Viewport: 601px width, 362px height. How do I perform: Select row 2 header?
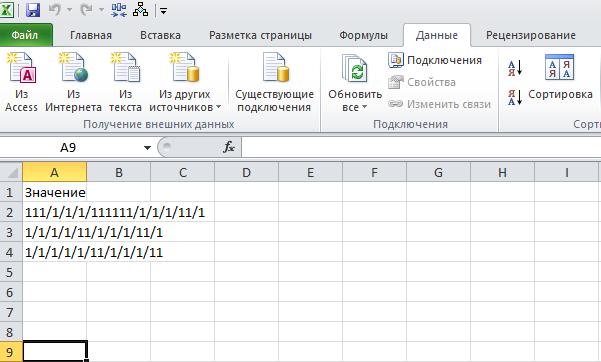click(x=11, y=212)
